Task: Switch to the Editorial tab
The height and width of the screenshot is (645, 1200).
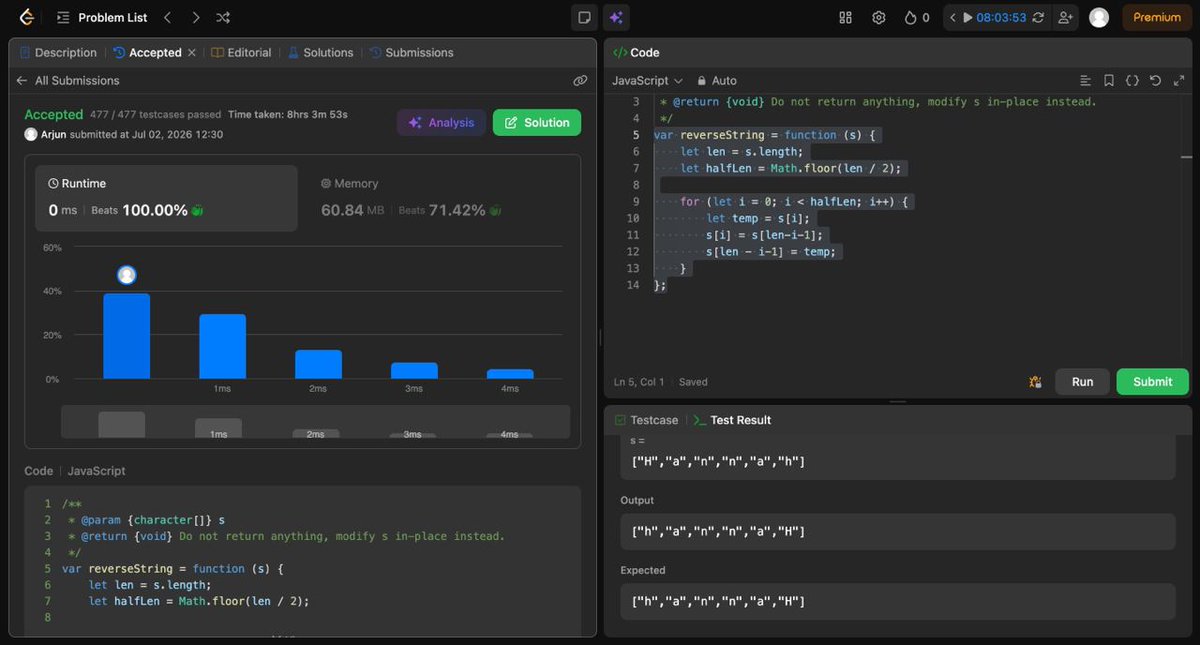Action: [x=241, y=52]
